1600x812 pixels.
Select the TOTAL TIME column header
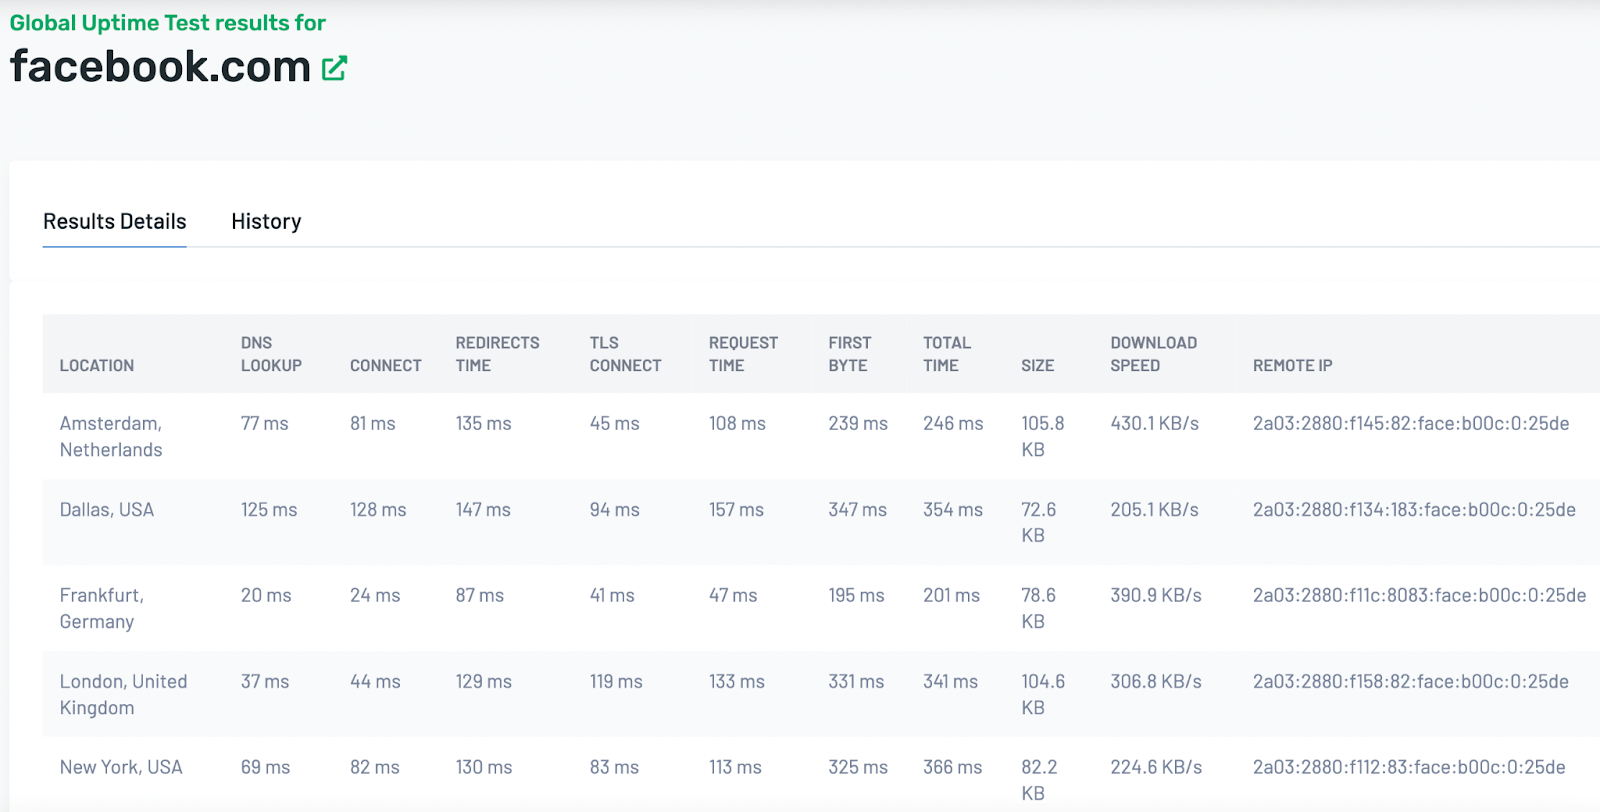(x=947, y=354)
